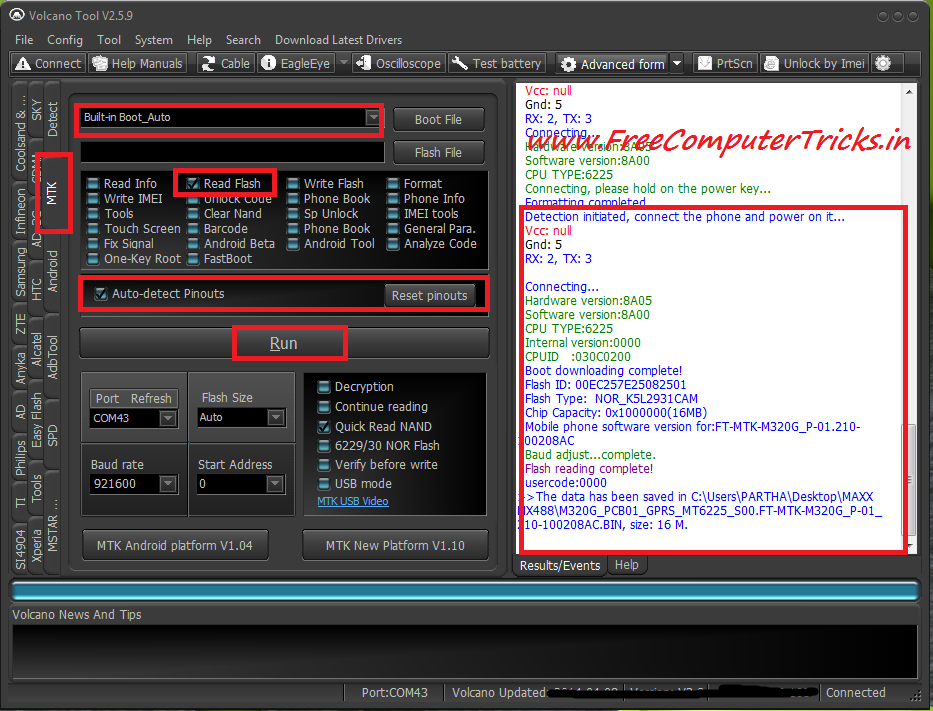933x711 pixels.
Task: Tick the Sp Unlock option
Action: point(293,214)
